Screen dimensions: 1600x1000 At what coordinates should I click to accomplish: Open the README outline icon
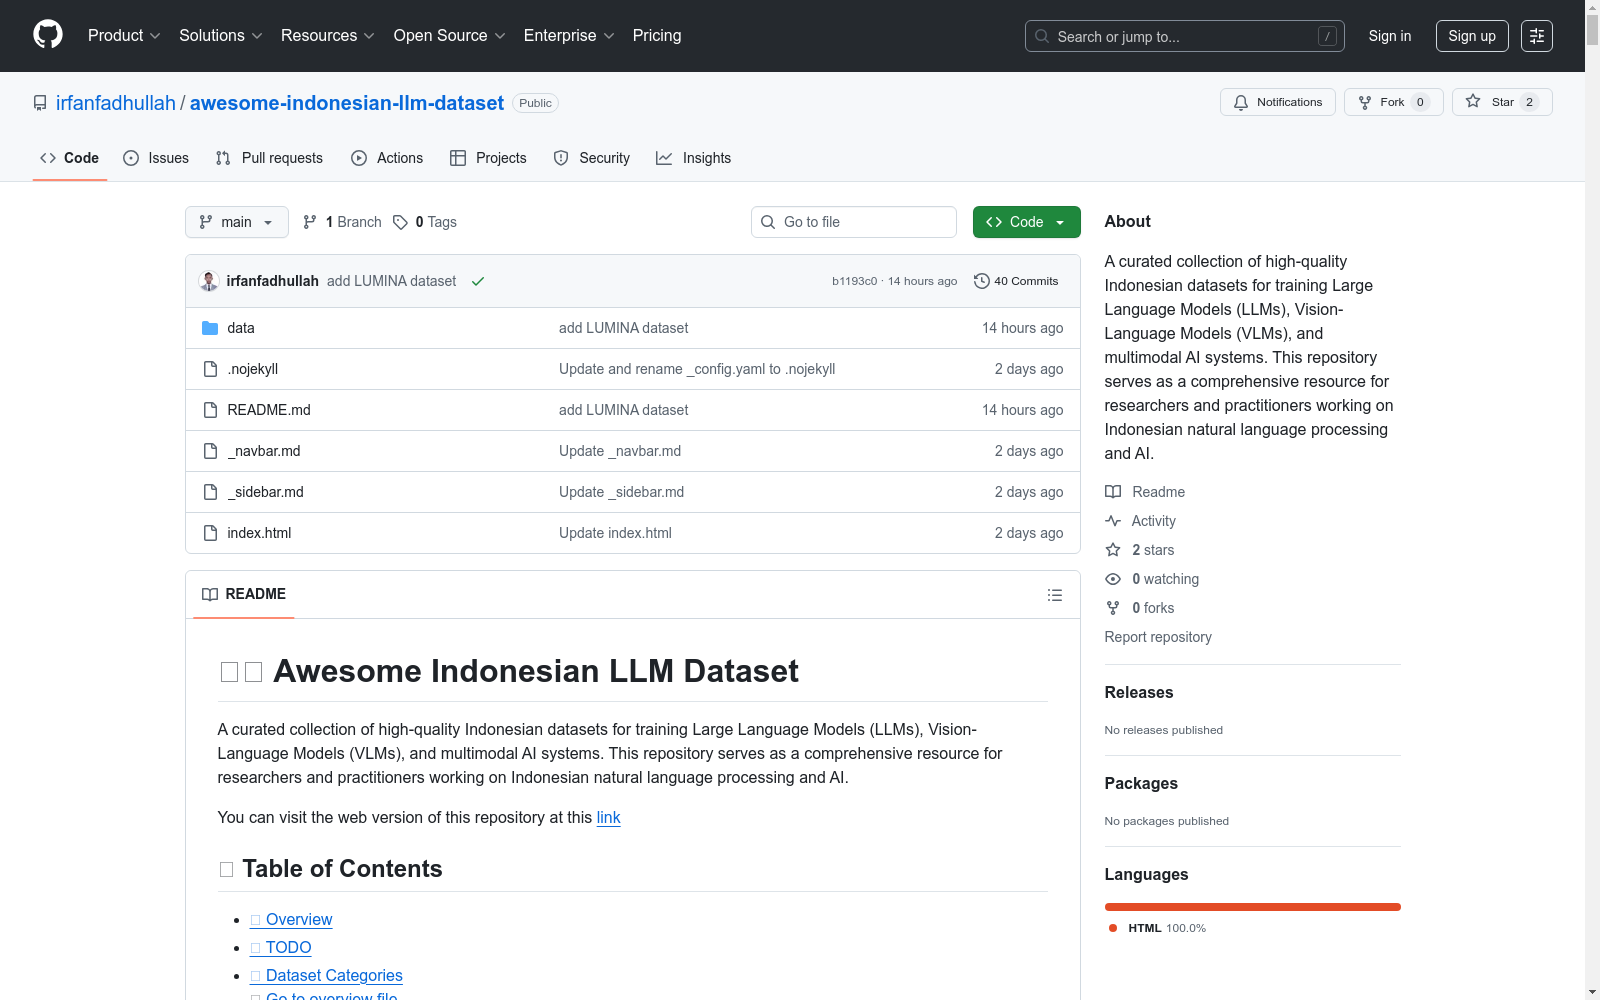1055,595
